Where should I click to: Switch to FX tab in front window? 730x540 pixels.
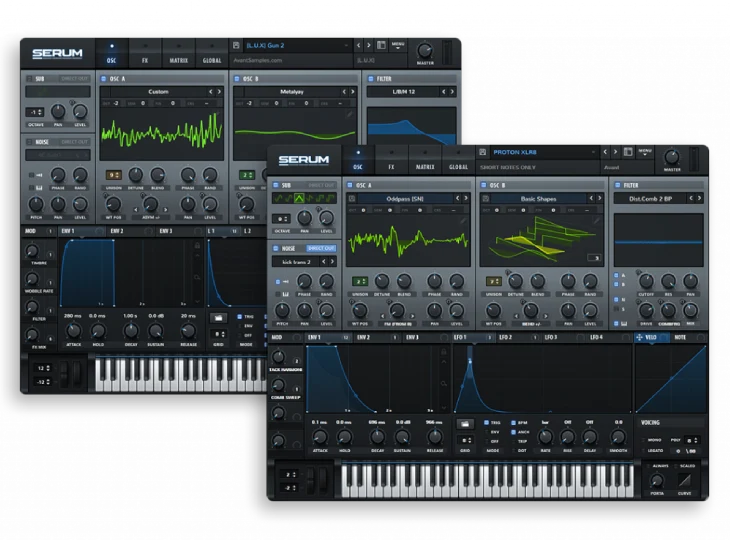click(x=391, y=160)
